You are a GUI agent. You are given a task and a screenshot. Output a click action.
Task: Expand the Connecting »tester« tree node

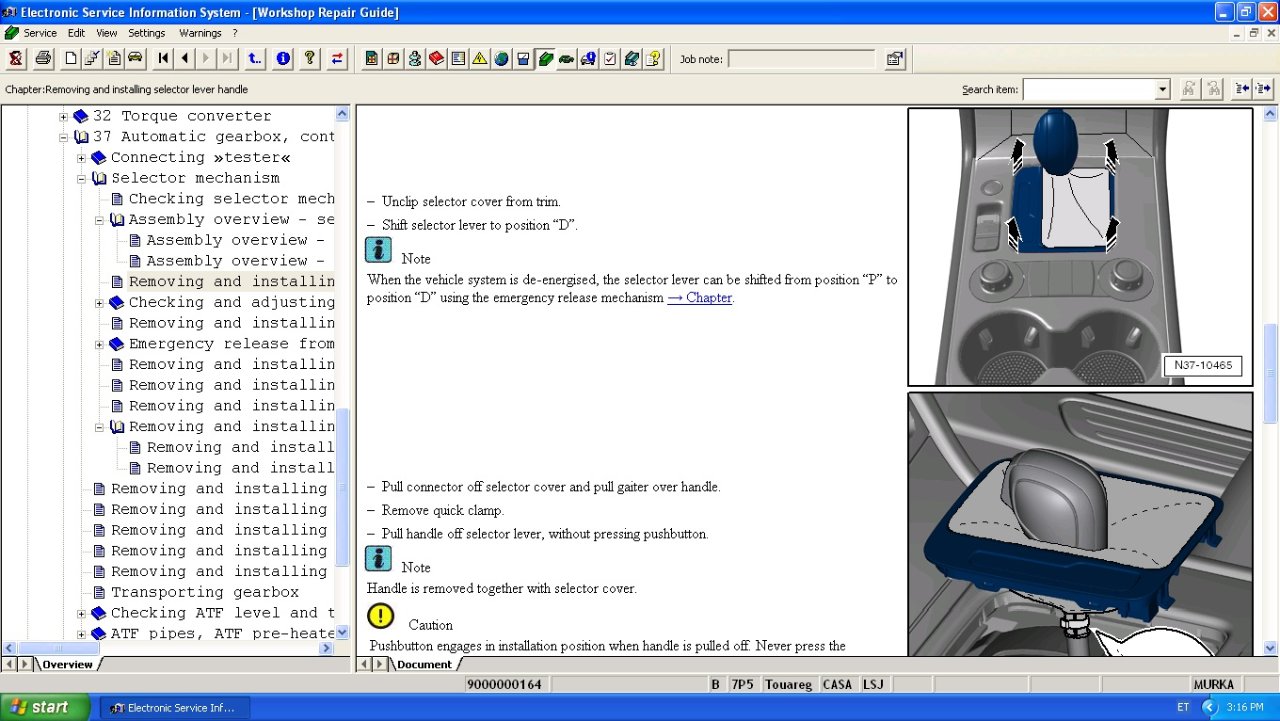(x=82, y=158)
